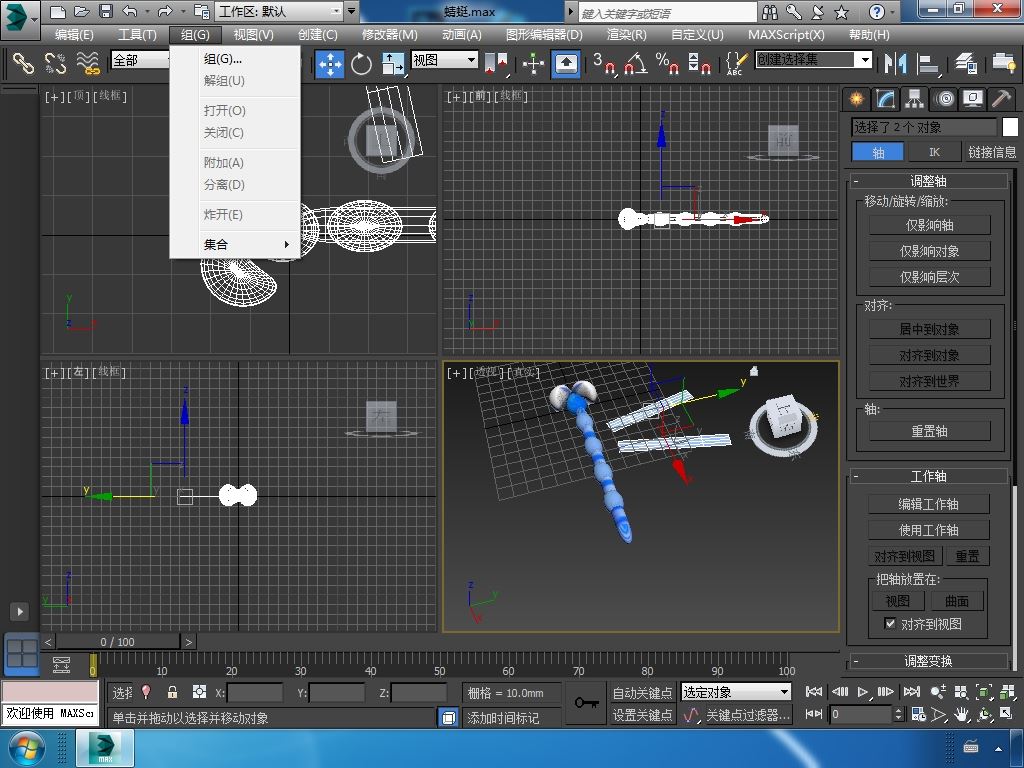Image resolution: width=1024 pixels, height=768 pixels.
Task: Click Zoom Extents All in viewport controls
Action: (x=1008, y=692)
